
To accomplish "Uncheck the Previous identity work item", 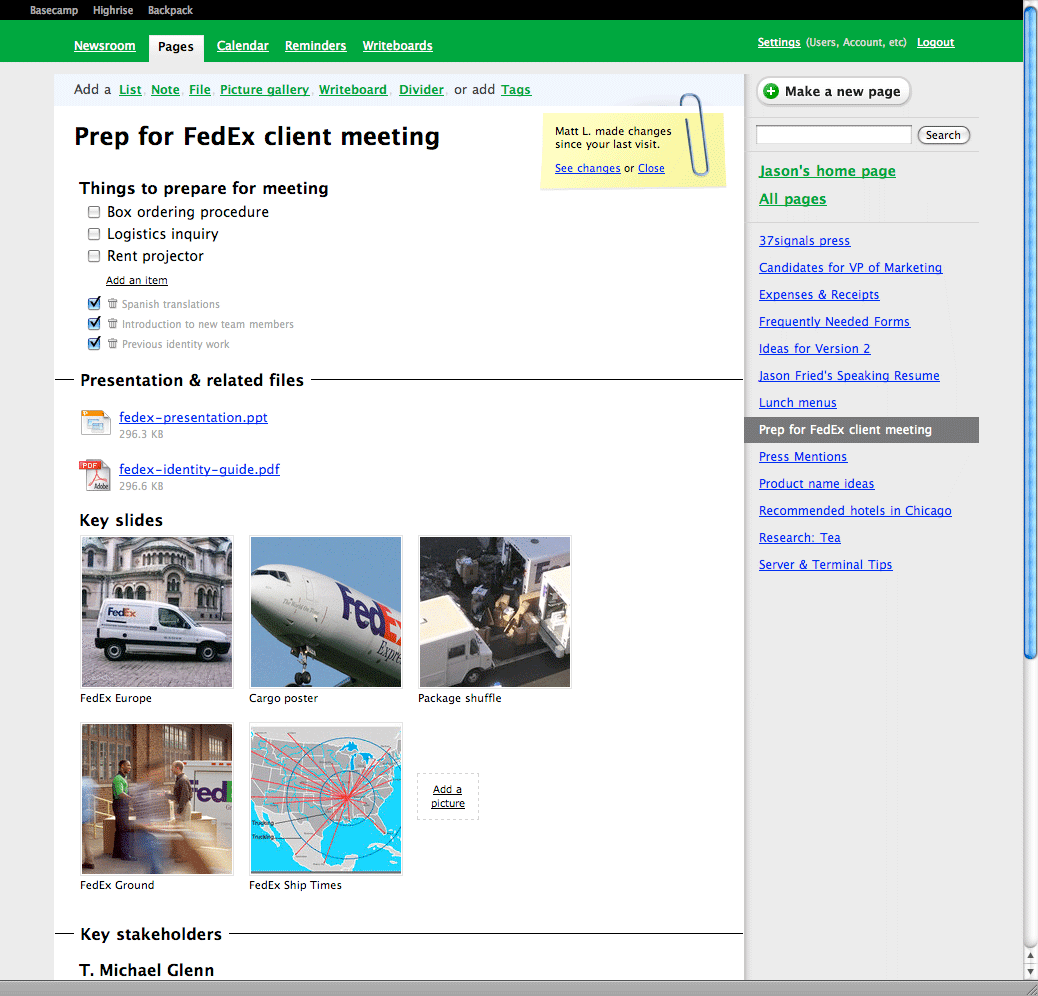I will coord(94,343).
